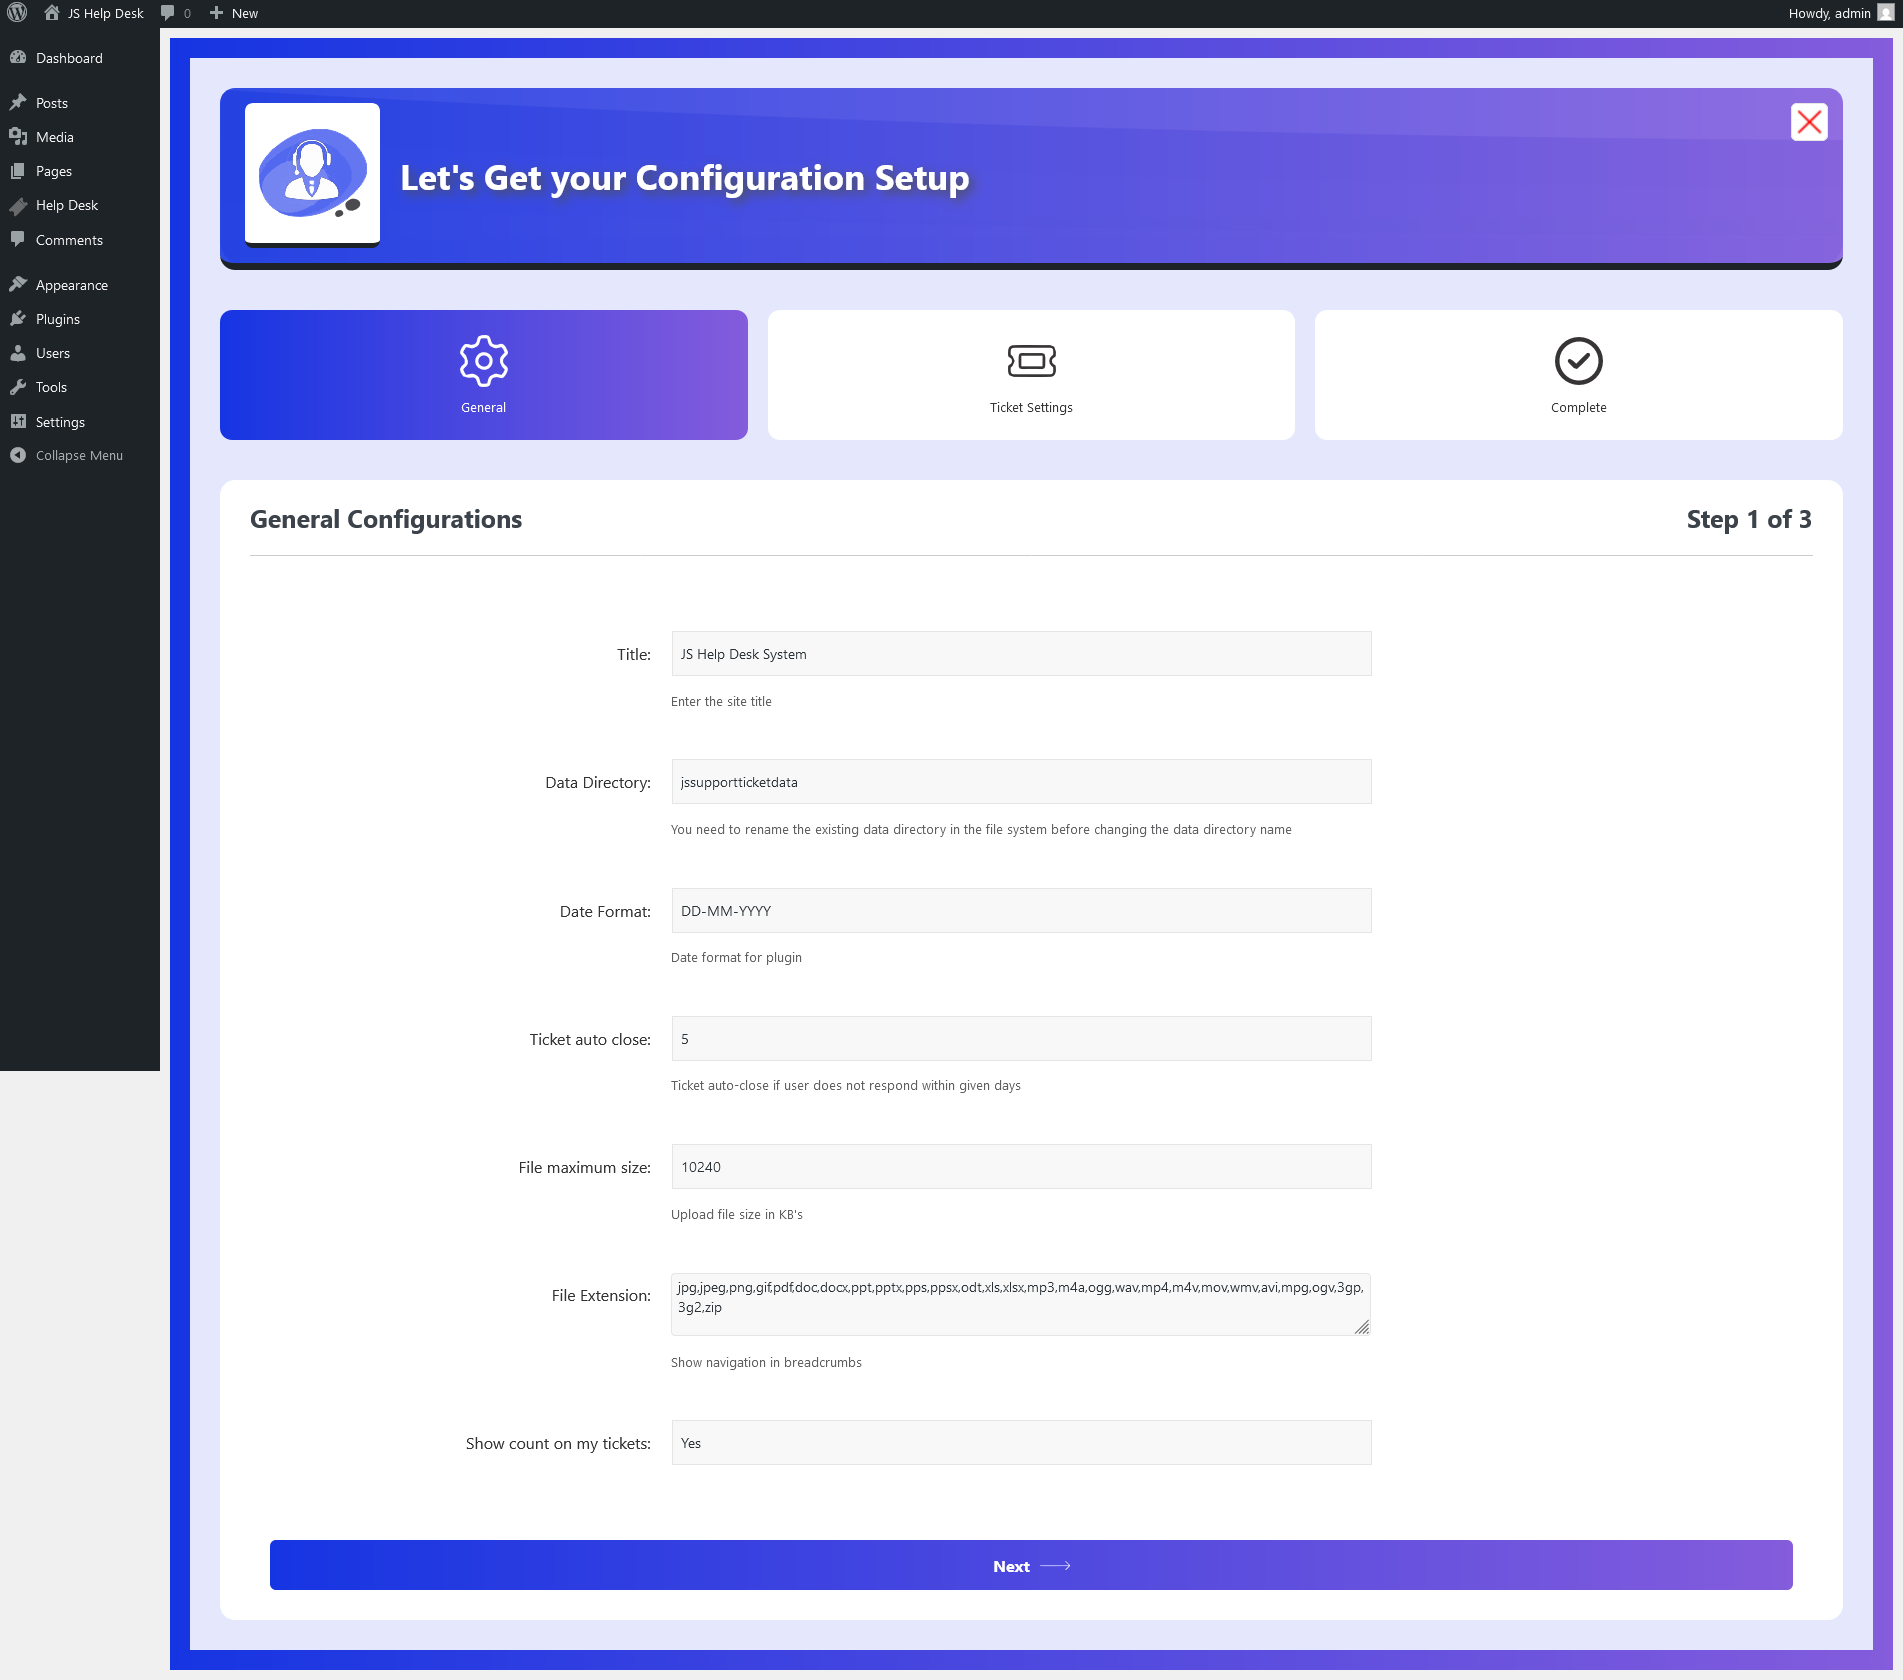1903x1680 pixels.
Task: Open the Help Desk sidebar menu
Action: [67, 205]
